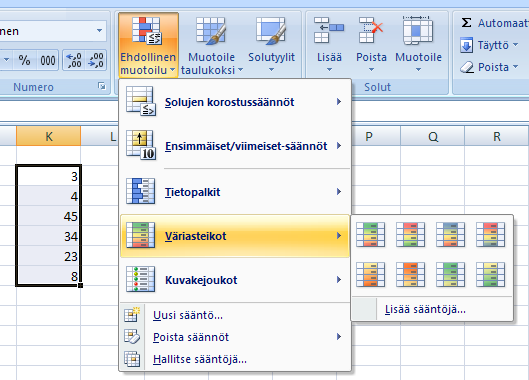Click the Solutyylit cell styles icon
Image resolution: width=529 pixels, height=380 pixels.
click(x=271, y=45)
